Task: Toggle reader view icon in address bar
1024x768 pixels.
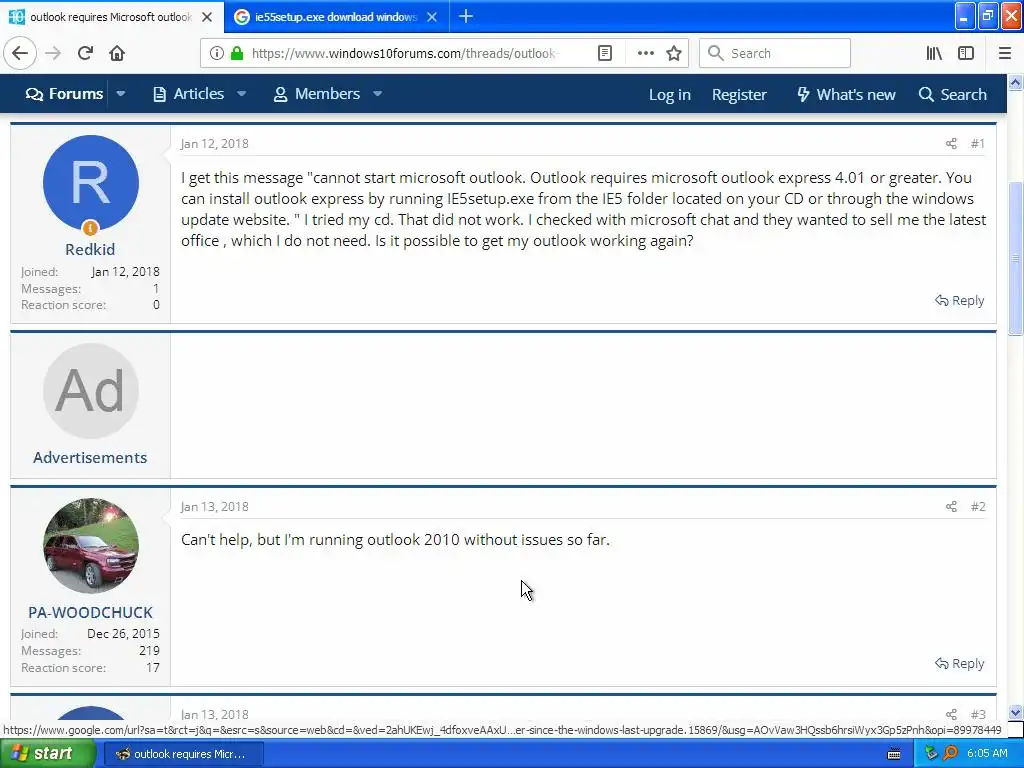Action: (605, 53)
